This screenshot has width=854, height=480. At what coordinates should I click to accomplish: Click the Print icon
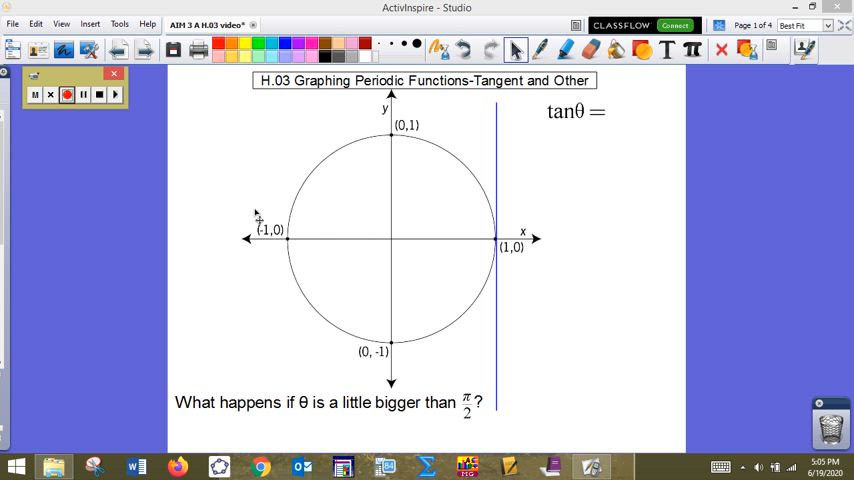coord(198,50)
